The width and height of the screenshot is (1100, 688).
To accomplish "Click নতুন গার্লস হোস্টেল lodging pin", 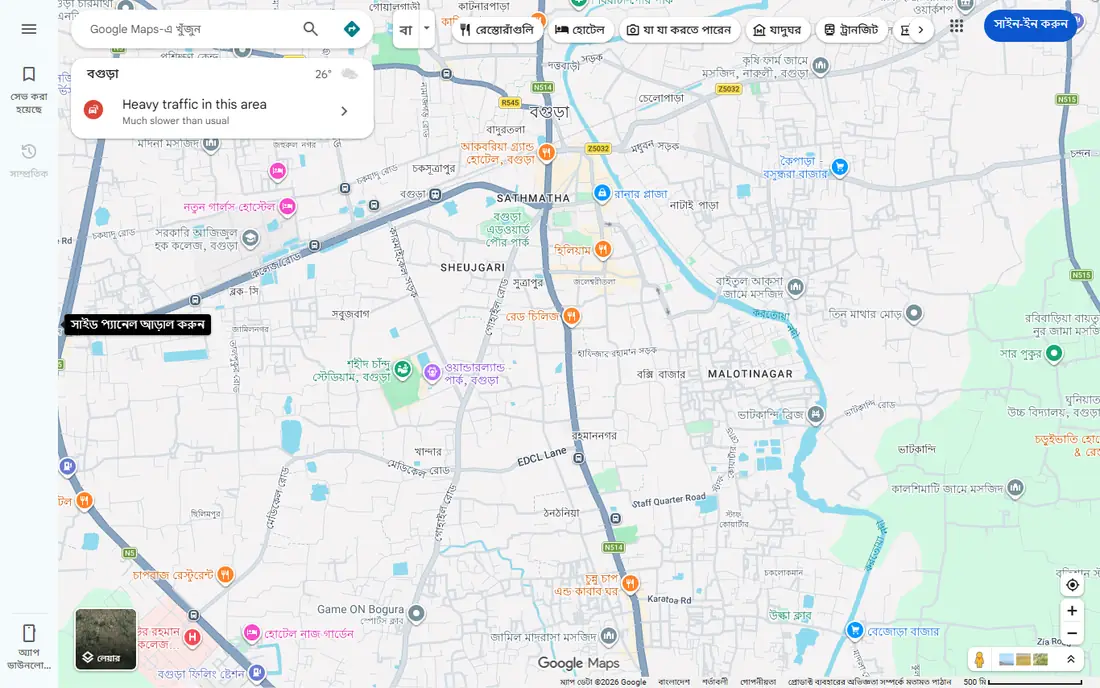I will [287, 206].
